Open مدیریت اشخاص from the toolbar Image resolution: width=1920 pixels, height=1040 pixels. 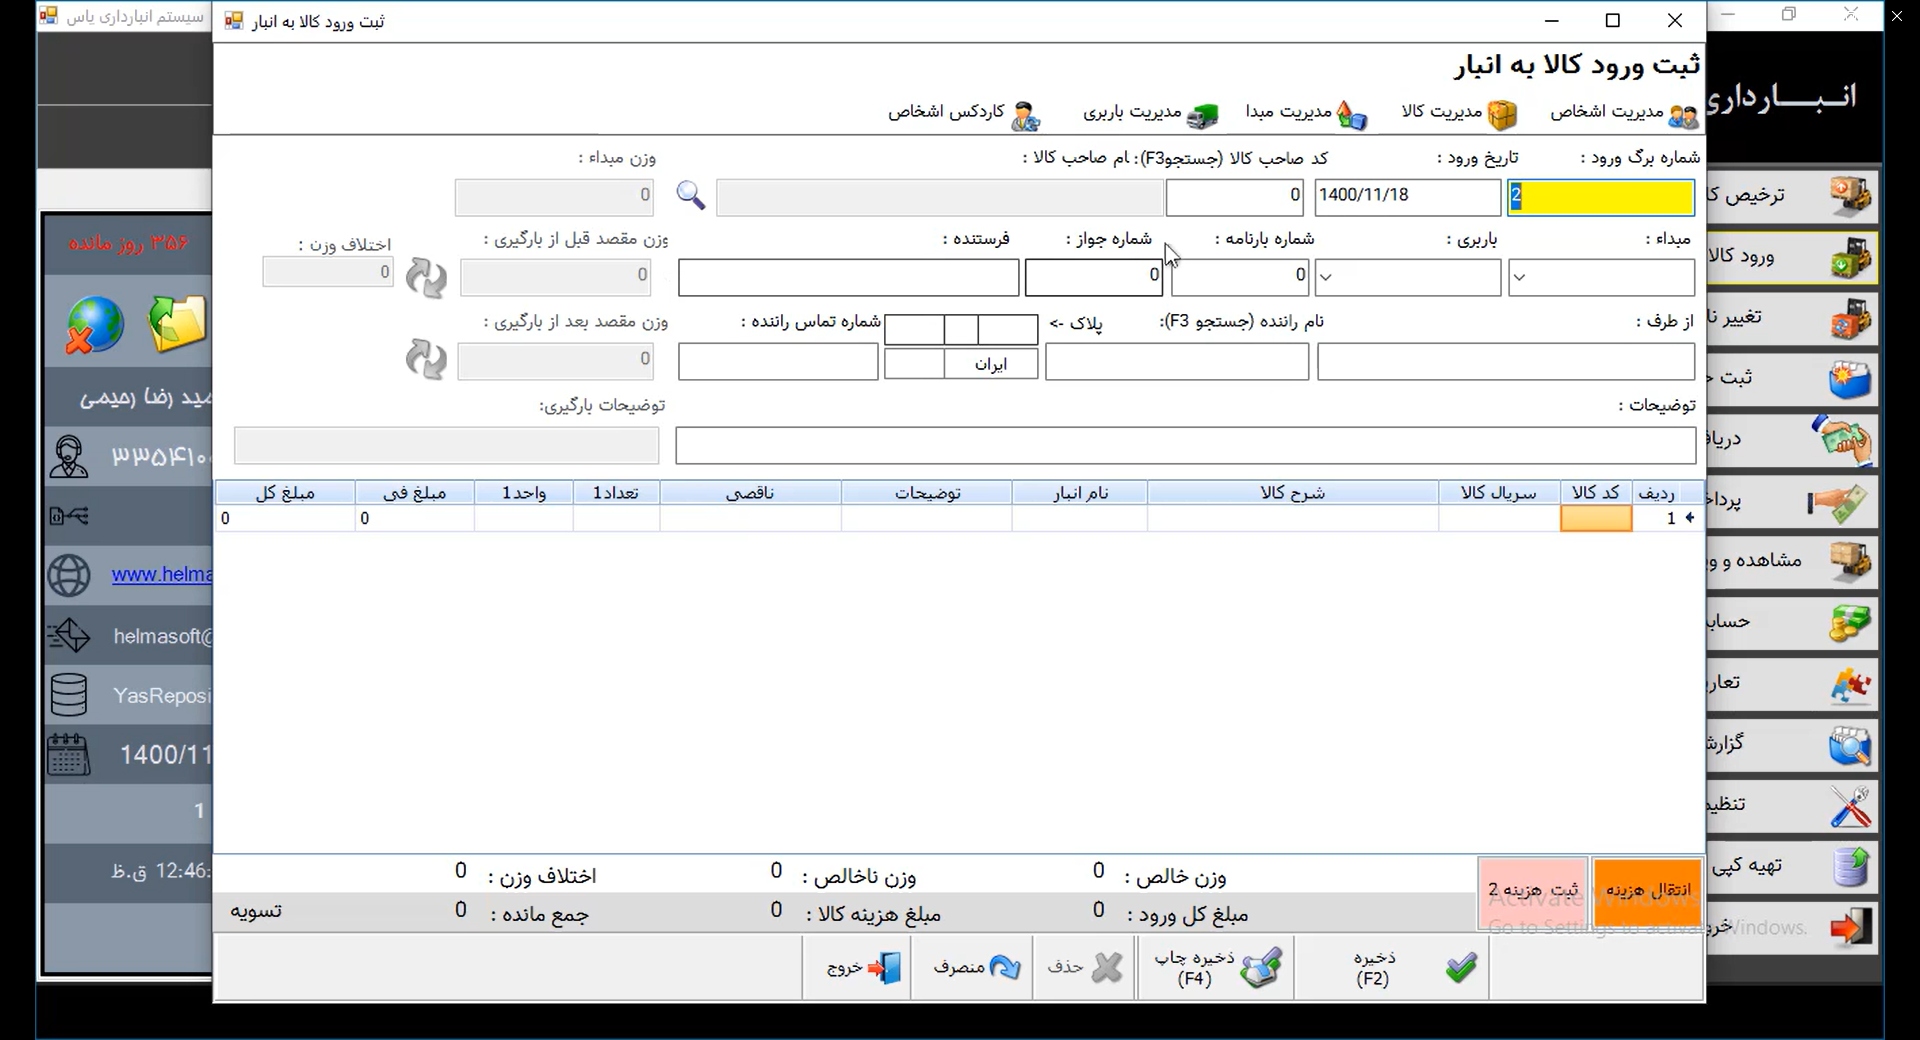(1624, 114)
